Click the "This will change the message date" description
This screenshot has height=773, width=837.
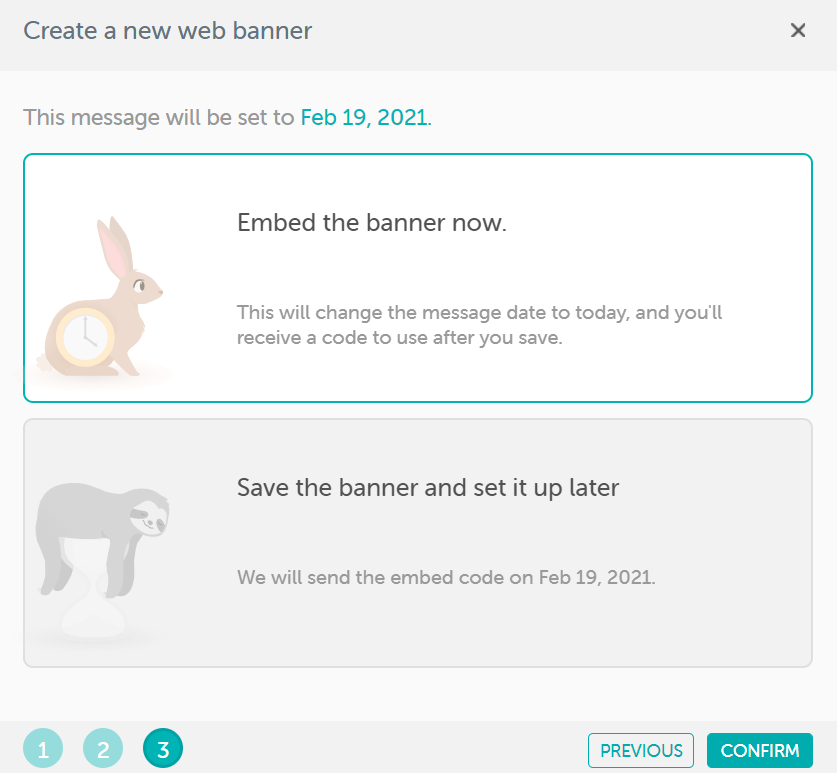coord(479,313)
